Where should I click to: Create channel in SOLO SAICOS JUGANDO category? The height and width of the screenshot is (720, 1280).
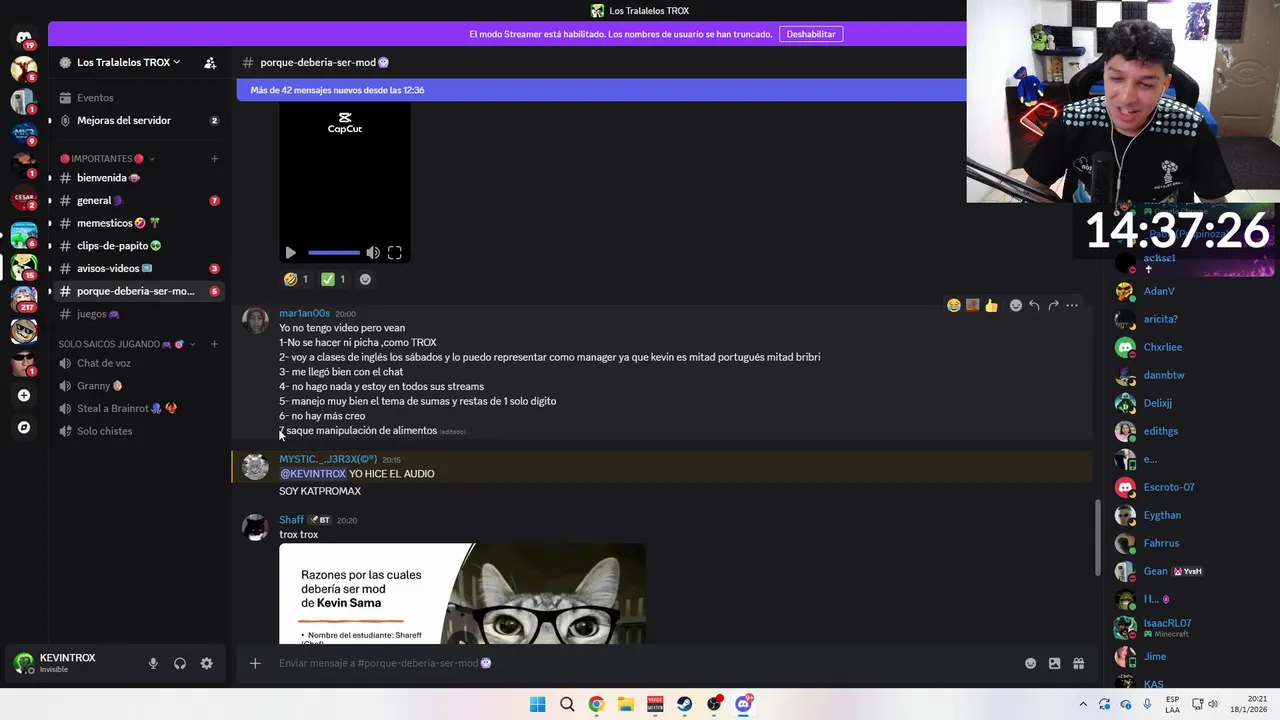(x=214, y=344)
